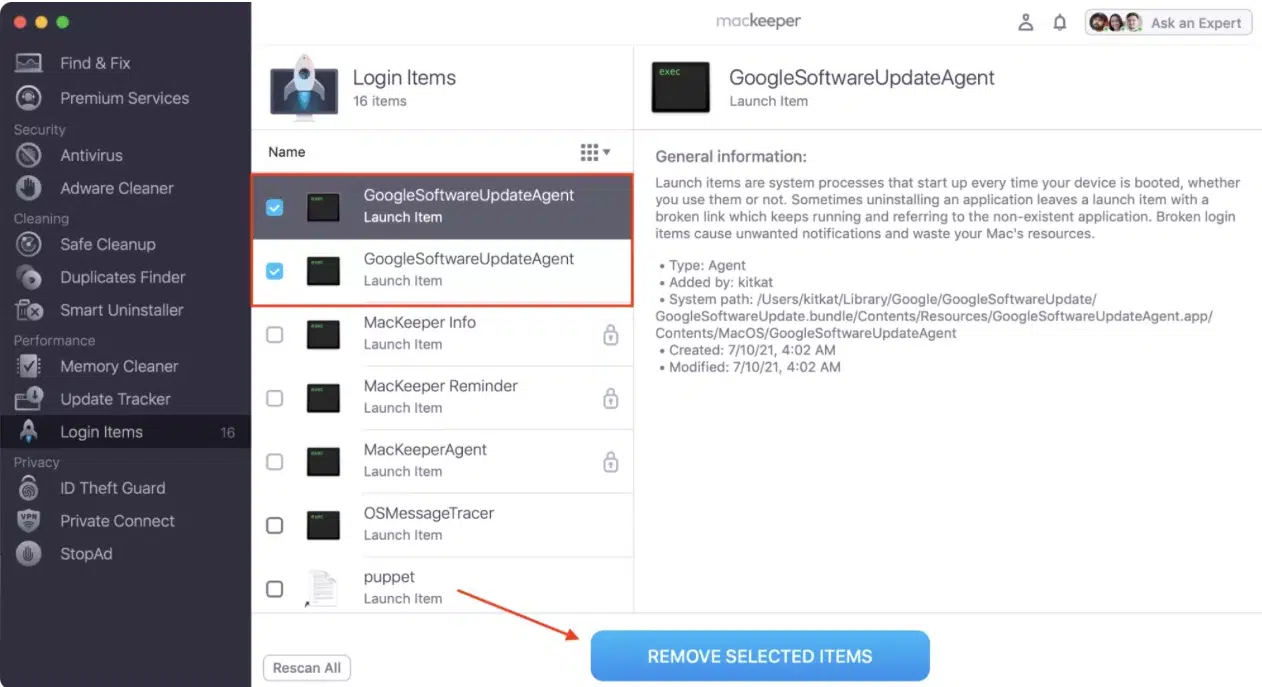
Task: Go to Safe Cleanup label
Action: [108, 244]
